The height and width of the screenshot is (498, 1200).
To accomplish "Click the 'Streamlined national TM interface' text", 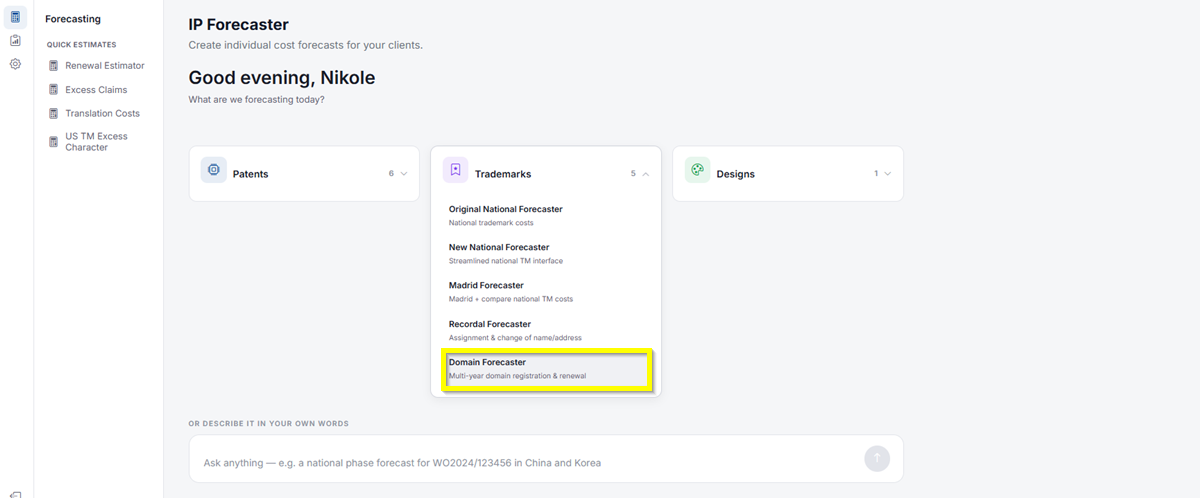I will click(506, 261).
